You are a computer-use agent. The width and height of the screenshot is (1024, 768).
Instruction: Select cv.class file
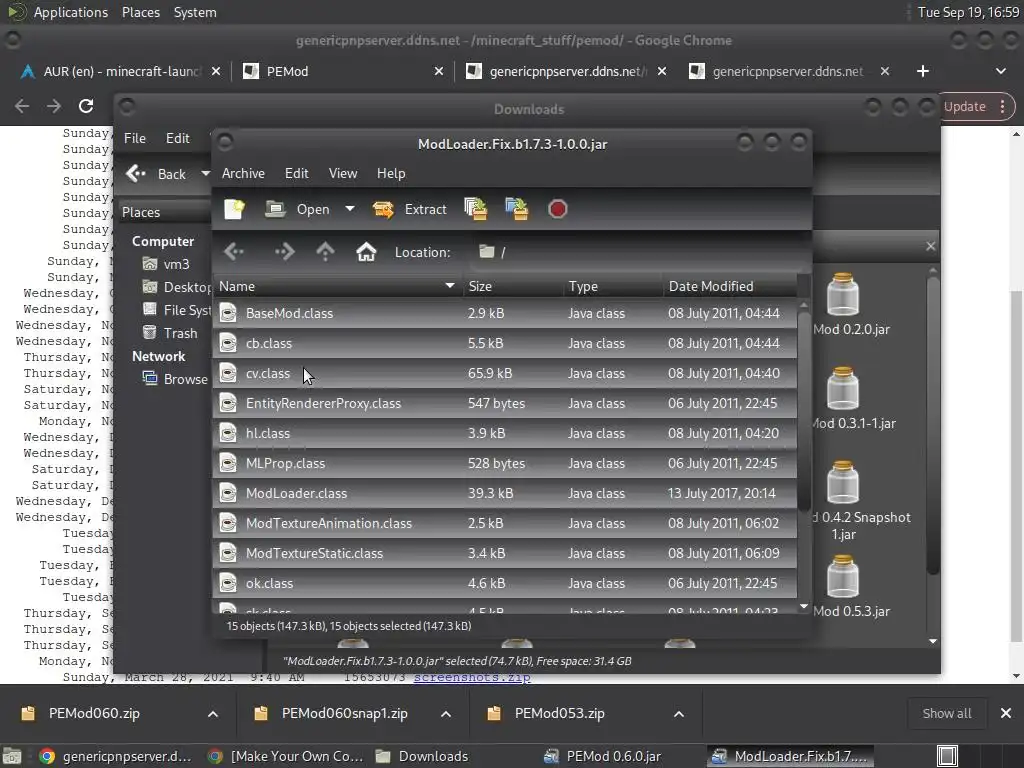coord(505,373)
